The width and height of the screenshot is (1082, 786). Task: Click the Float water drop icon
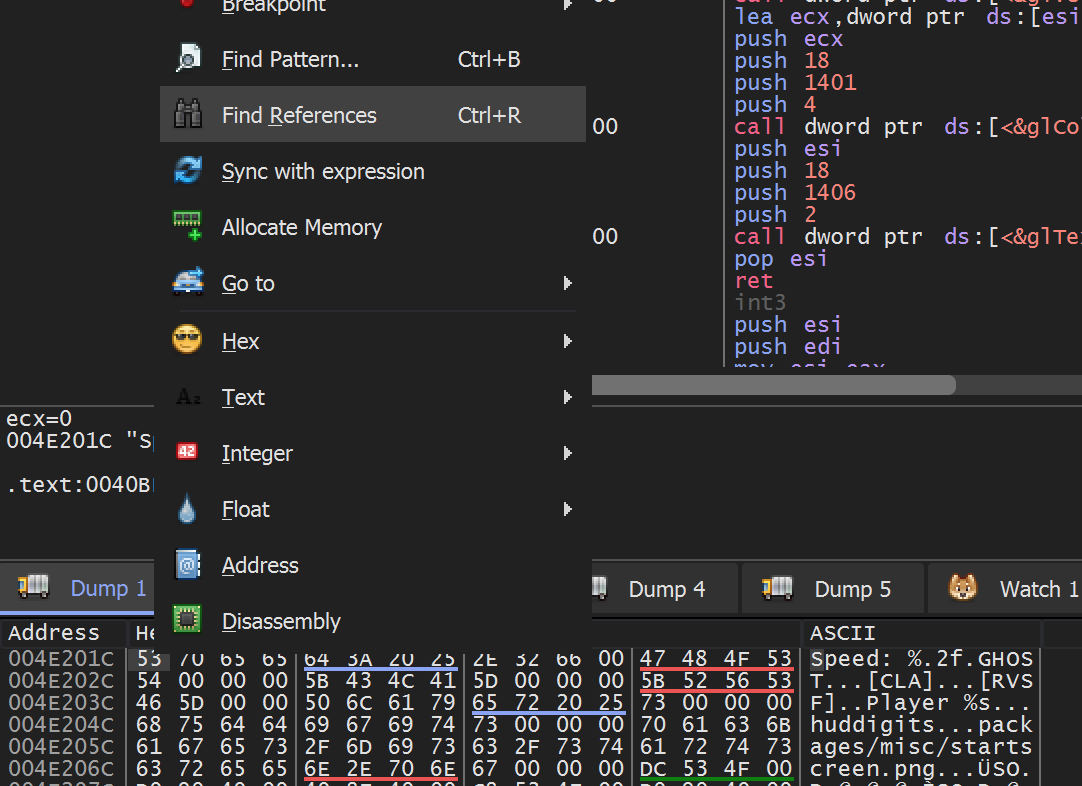(187, 509)
